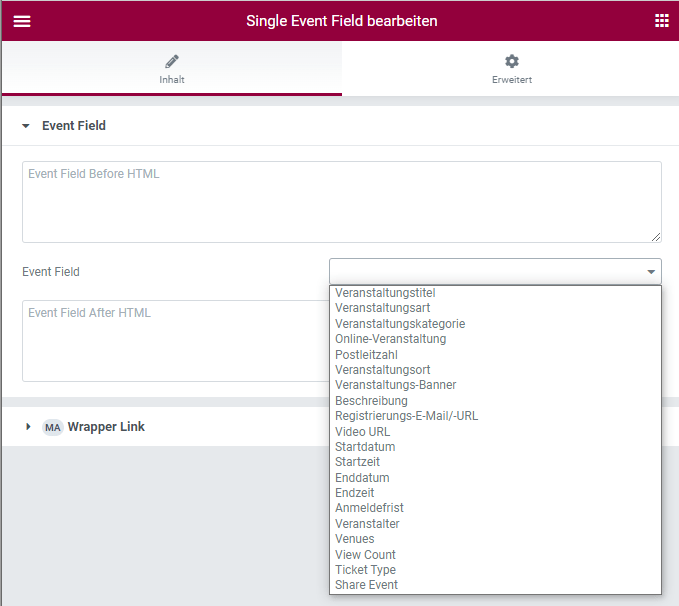The image size is (679, 606).
Task: Close the Event Field dropdown arrow
Action: [651, 272]
